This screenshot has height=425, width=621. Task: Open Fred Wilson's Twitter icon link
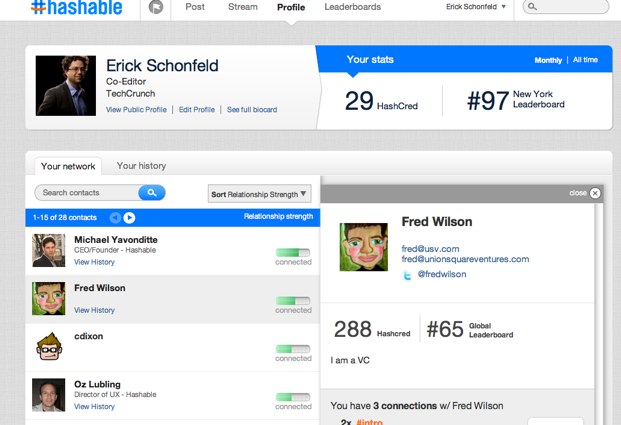pyautogui.click(x=407, y=274)
